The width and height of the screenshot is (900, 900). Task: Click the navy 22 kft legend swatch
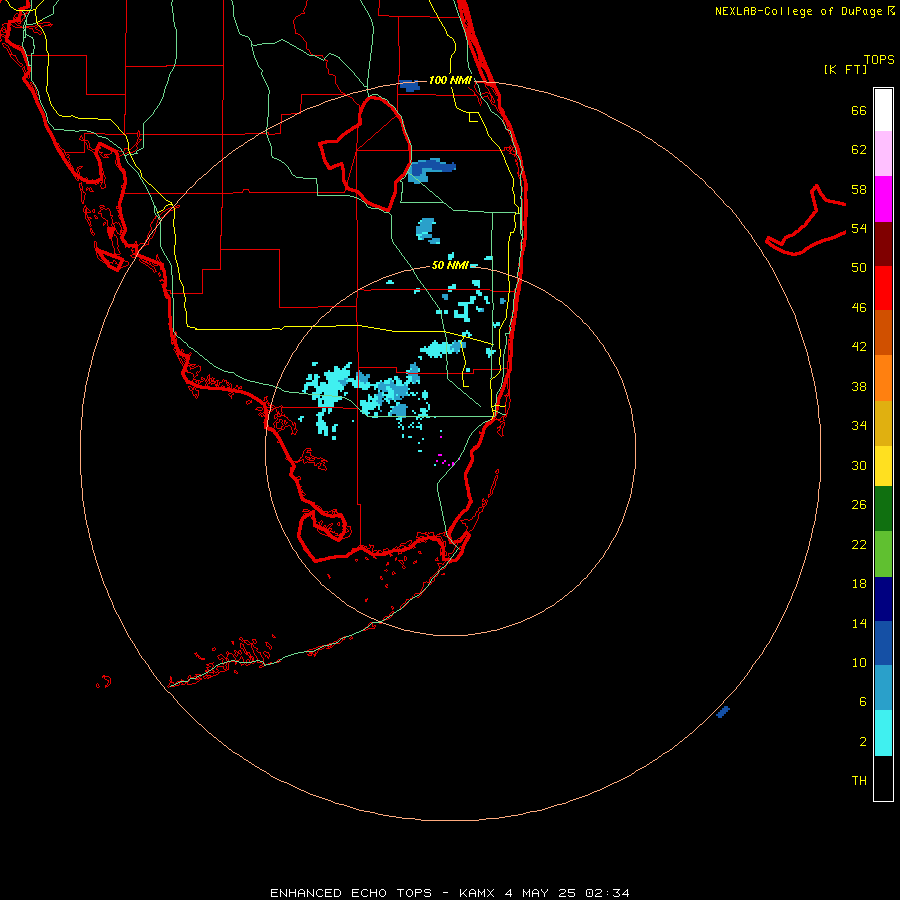click(x=883, y=599)
